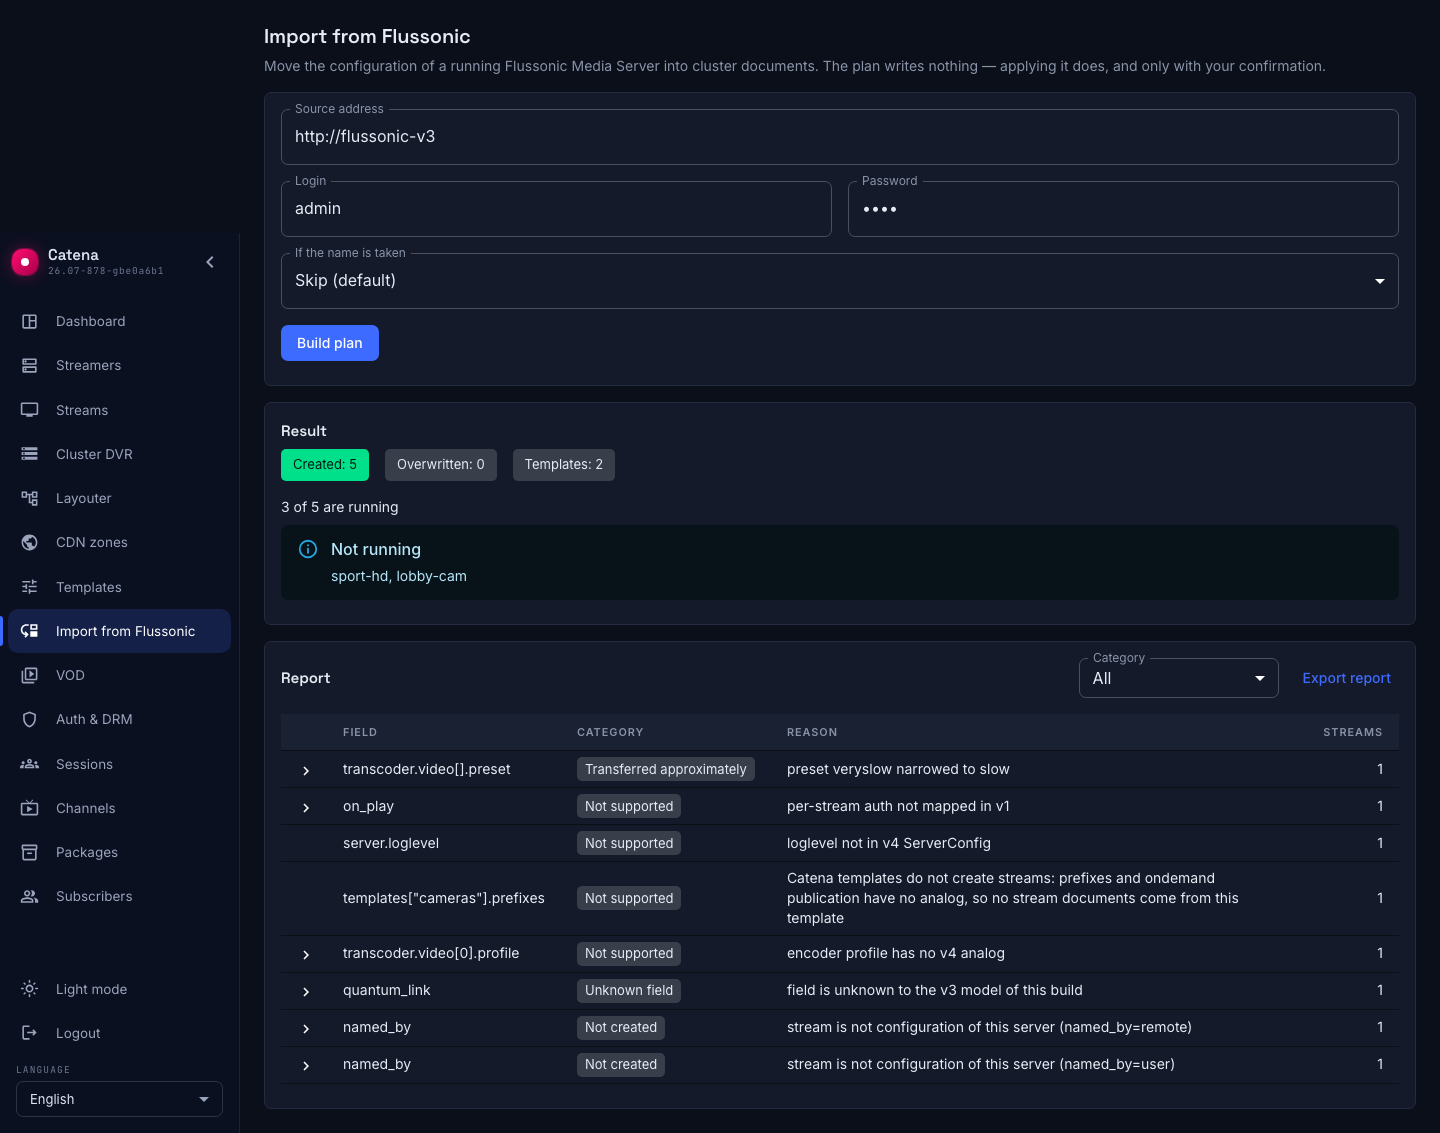Image resolution: width=1440 pixels, height=1133 pixels.
Task: Expand the transcoder.video[].preset row
Action: (306, 770)
